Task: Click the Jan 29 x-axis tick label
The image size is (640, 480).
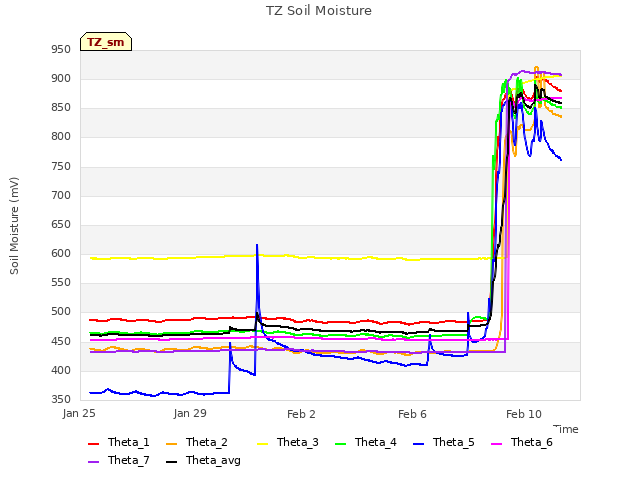Action: [190, 414]
